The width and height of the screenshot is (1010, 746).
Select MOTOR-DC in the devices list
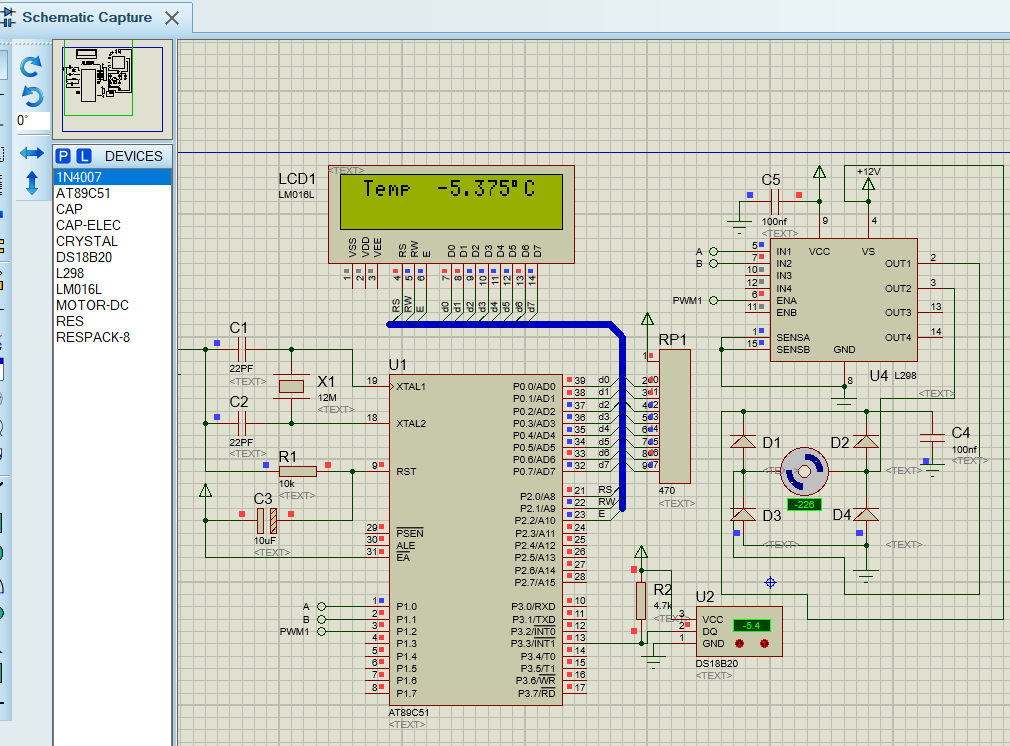click(92, 305)
